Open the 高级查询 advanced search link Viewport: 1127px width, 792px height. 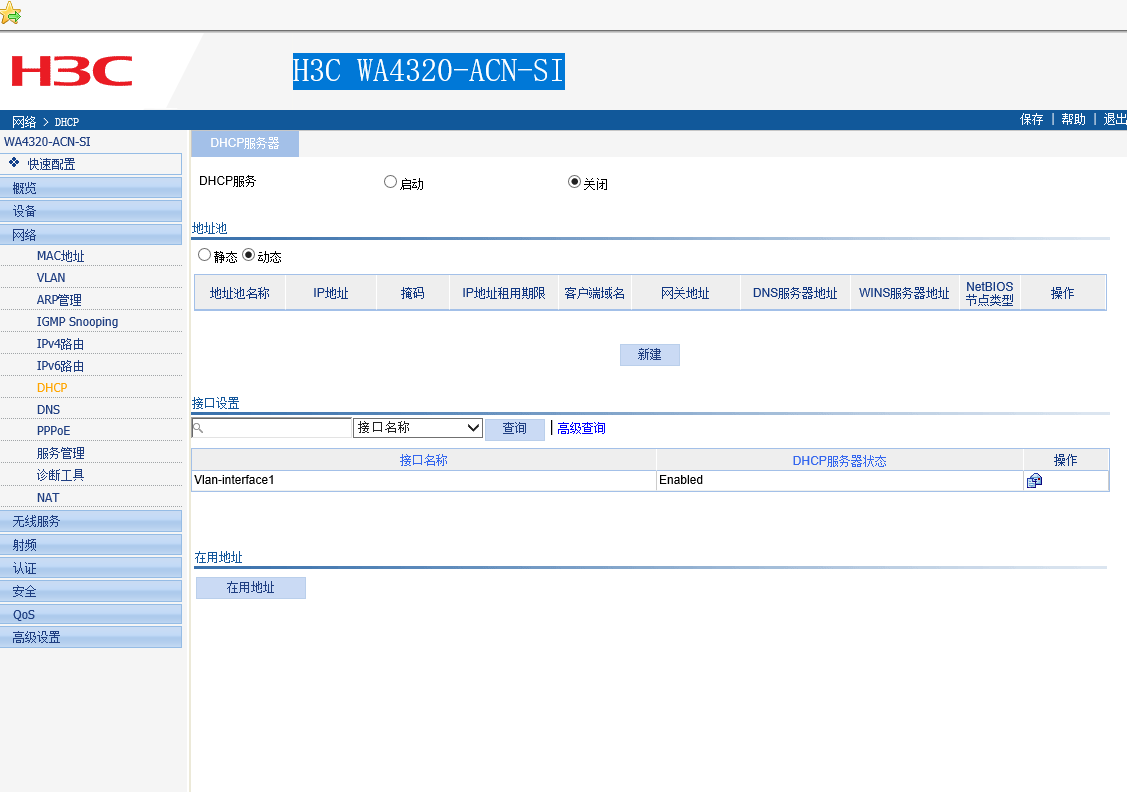point(581,428)
